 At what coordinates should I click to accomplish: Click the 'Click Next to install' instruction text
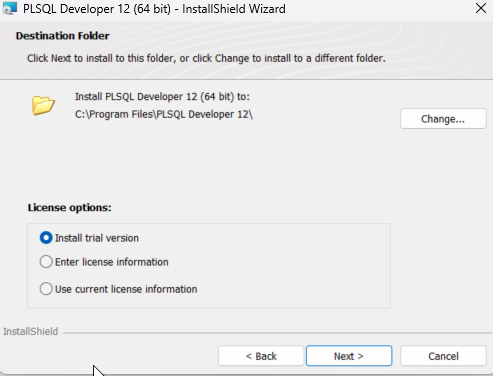[206, 58]
